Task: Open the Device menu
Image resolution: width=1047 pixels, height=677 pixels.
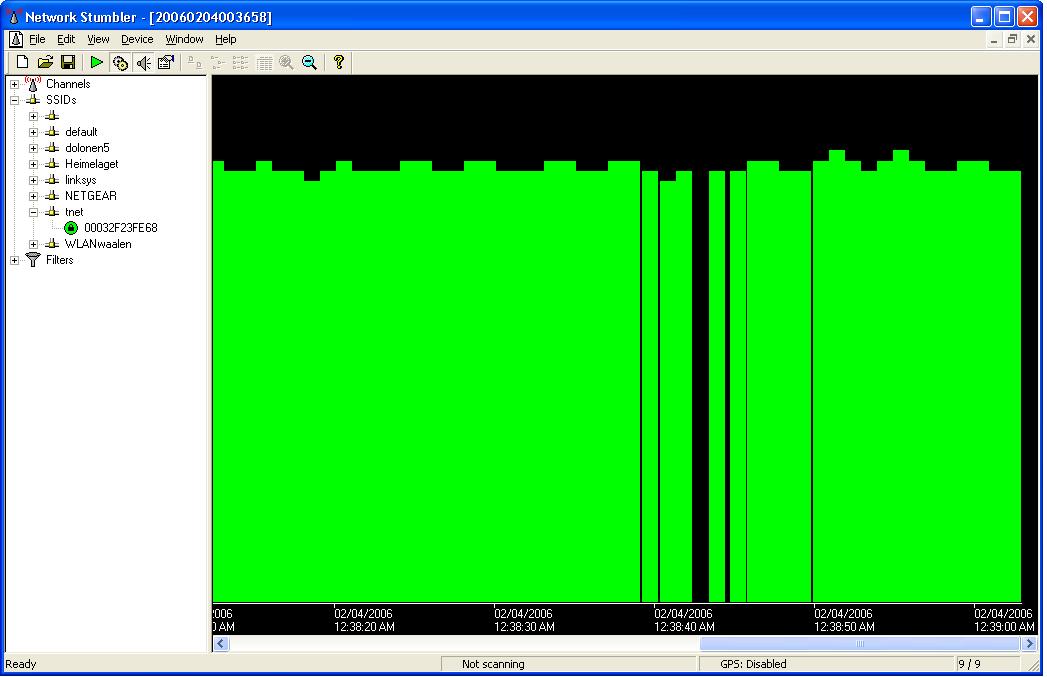Action: (137, 39)
